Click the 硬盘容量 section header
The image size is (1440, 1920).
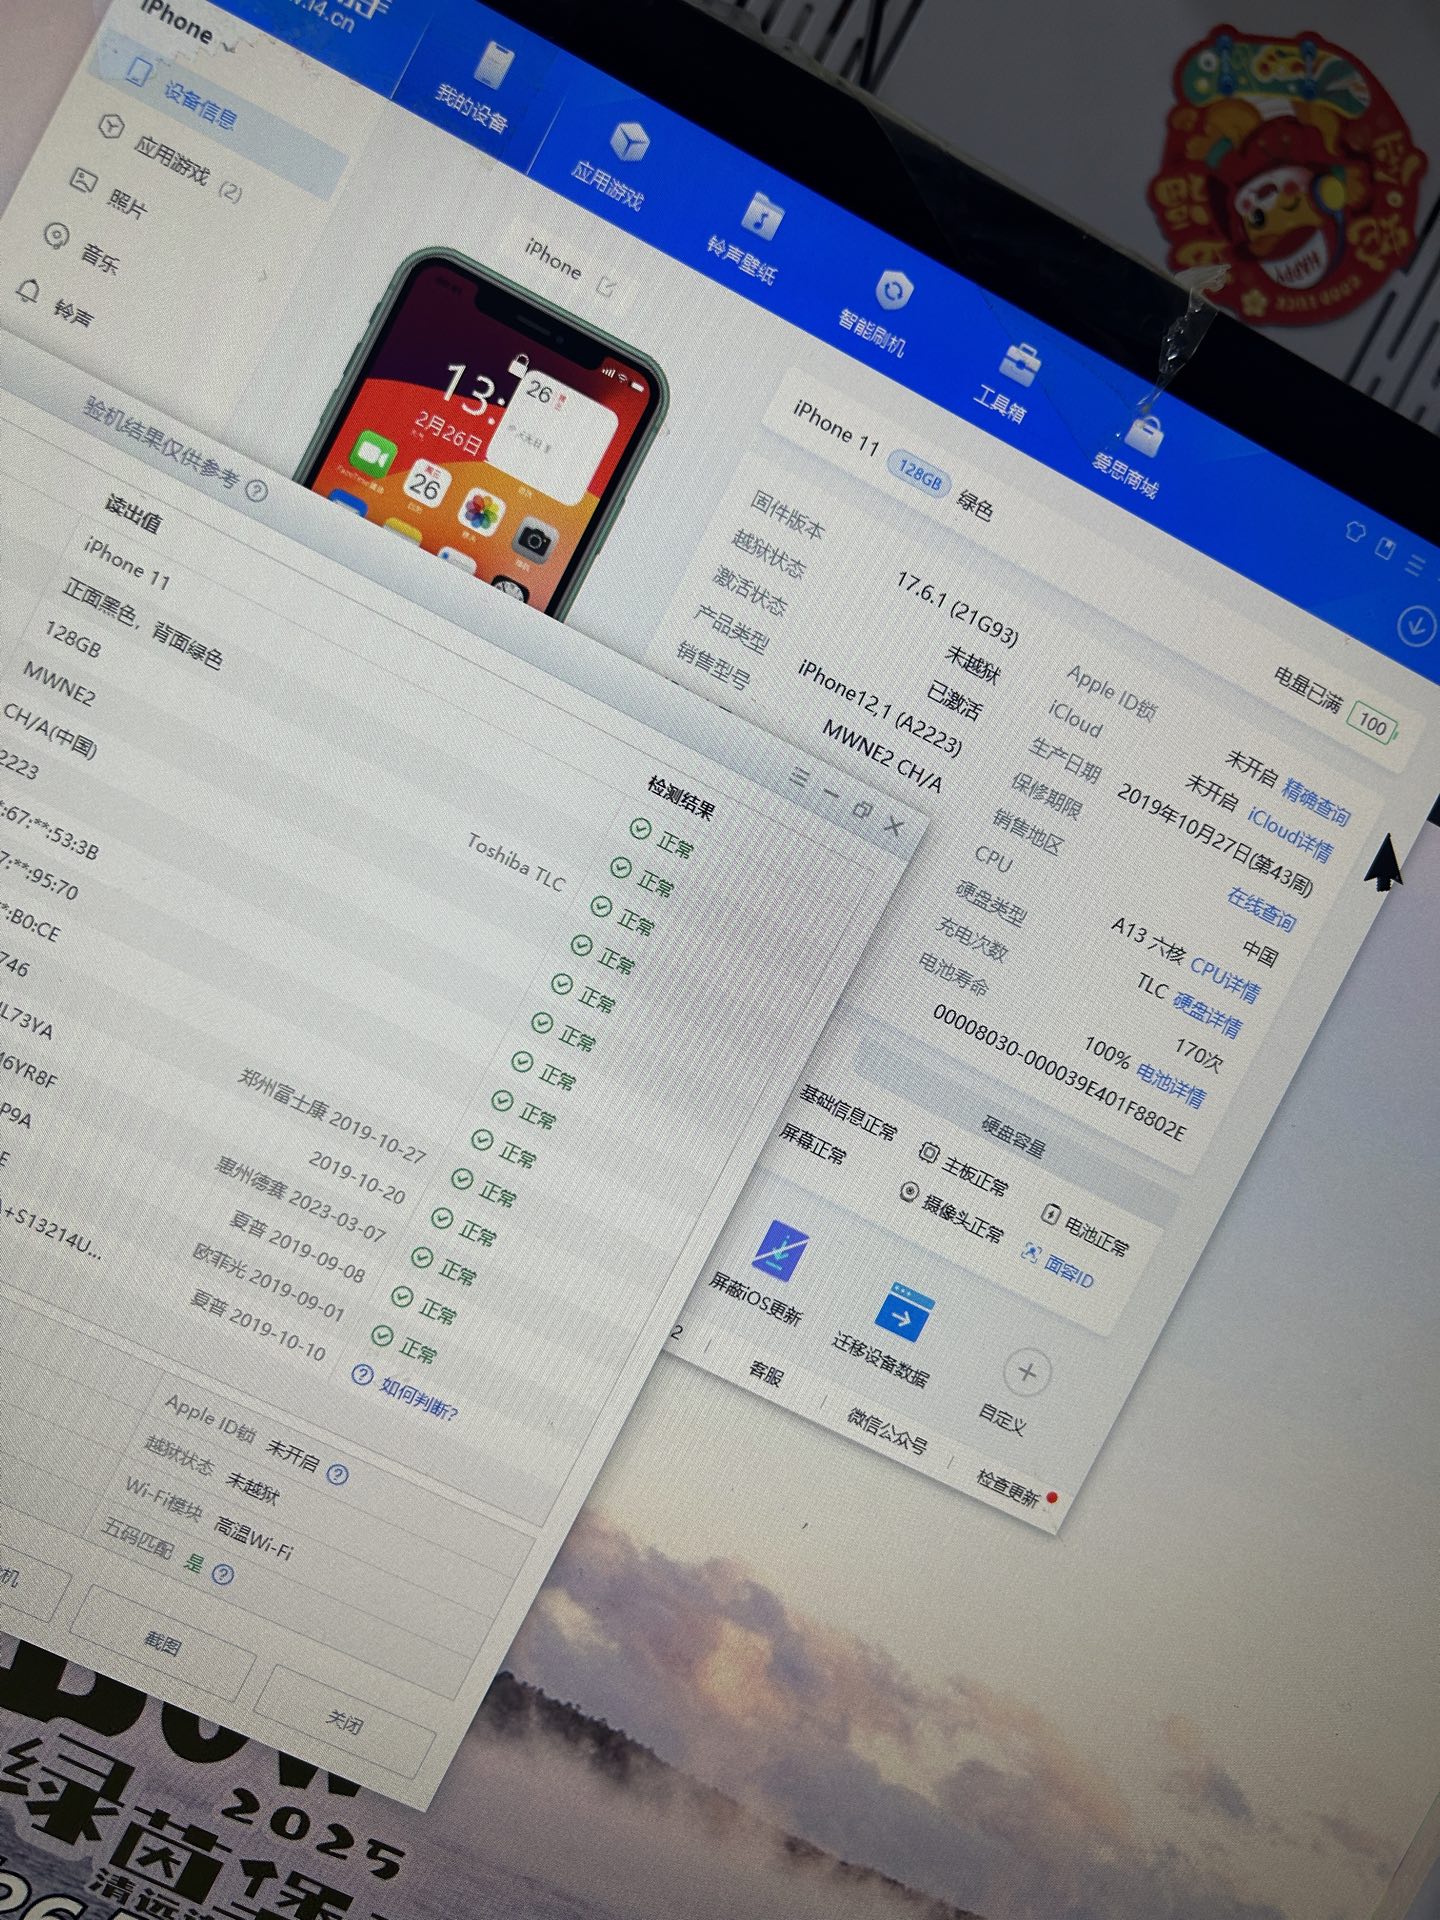tap(1014, 1138)
